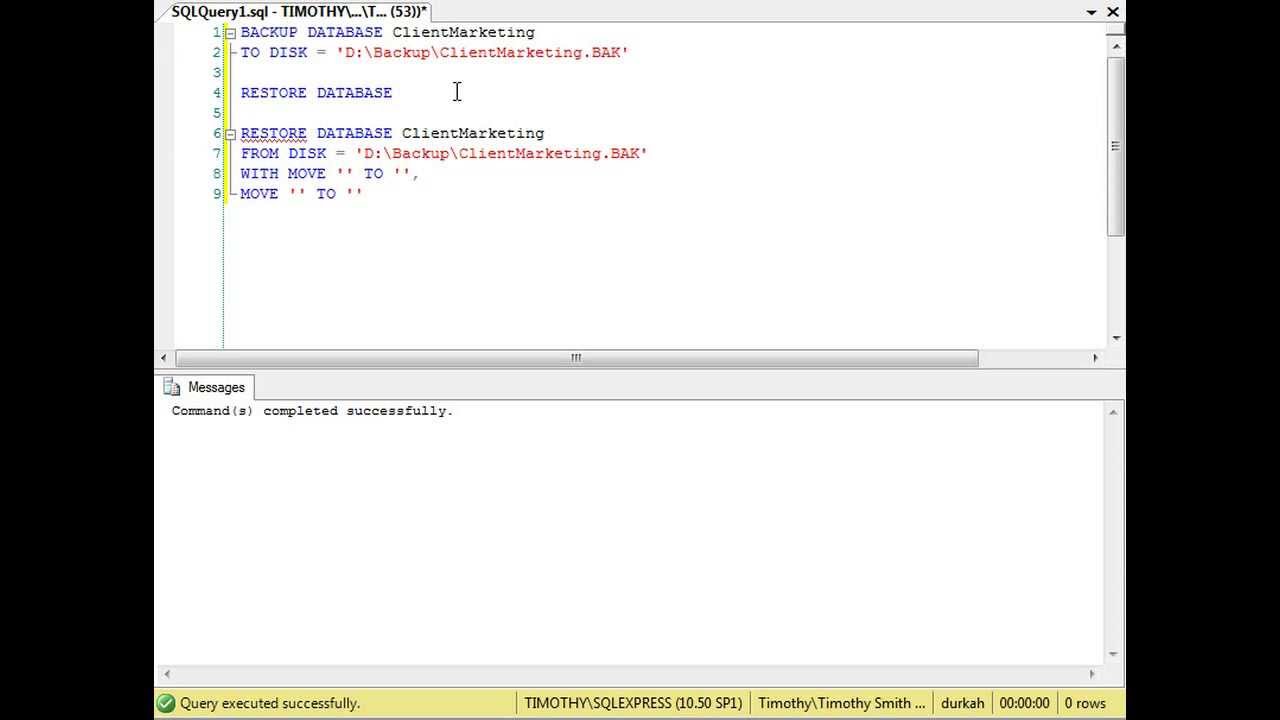This screenshot has height=720, width=1280.
Task: Click 'Query executed successfully.' status text
Action: pyautogui.click(x=270, y=703)
